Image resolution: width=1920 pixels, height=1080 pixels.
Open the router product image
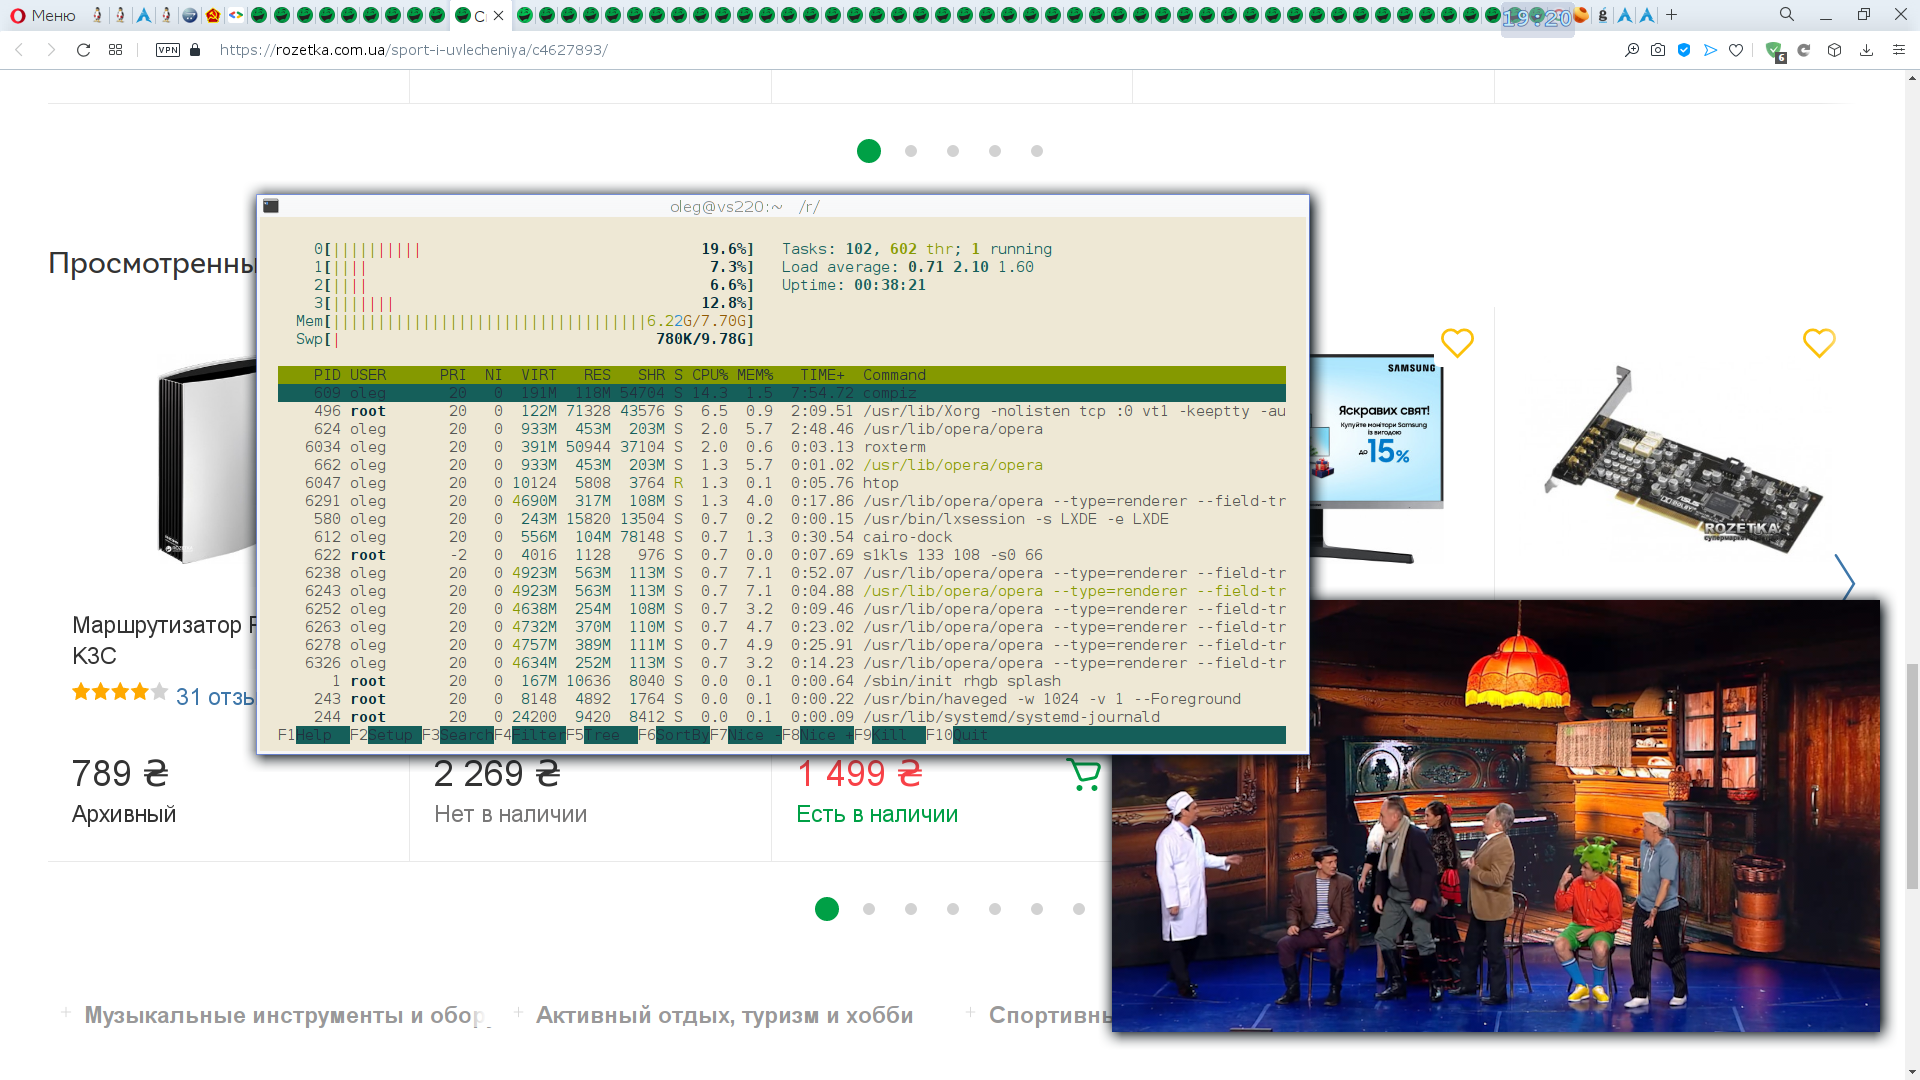coord(207,460)
